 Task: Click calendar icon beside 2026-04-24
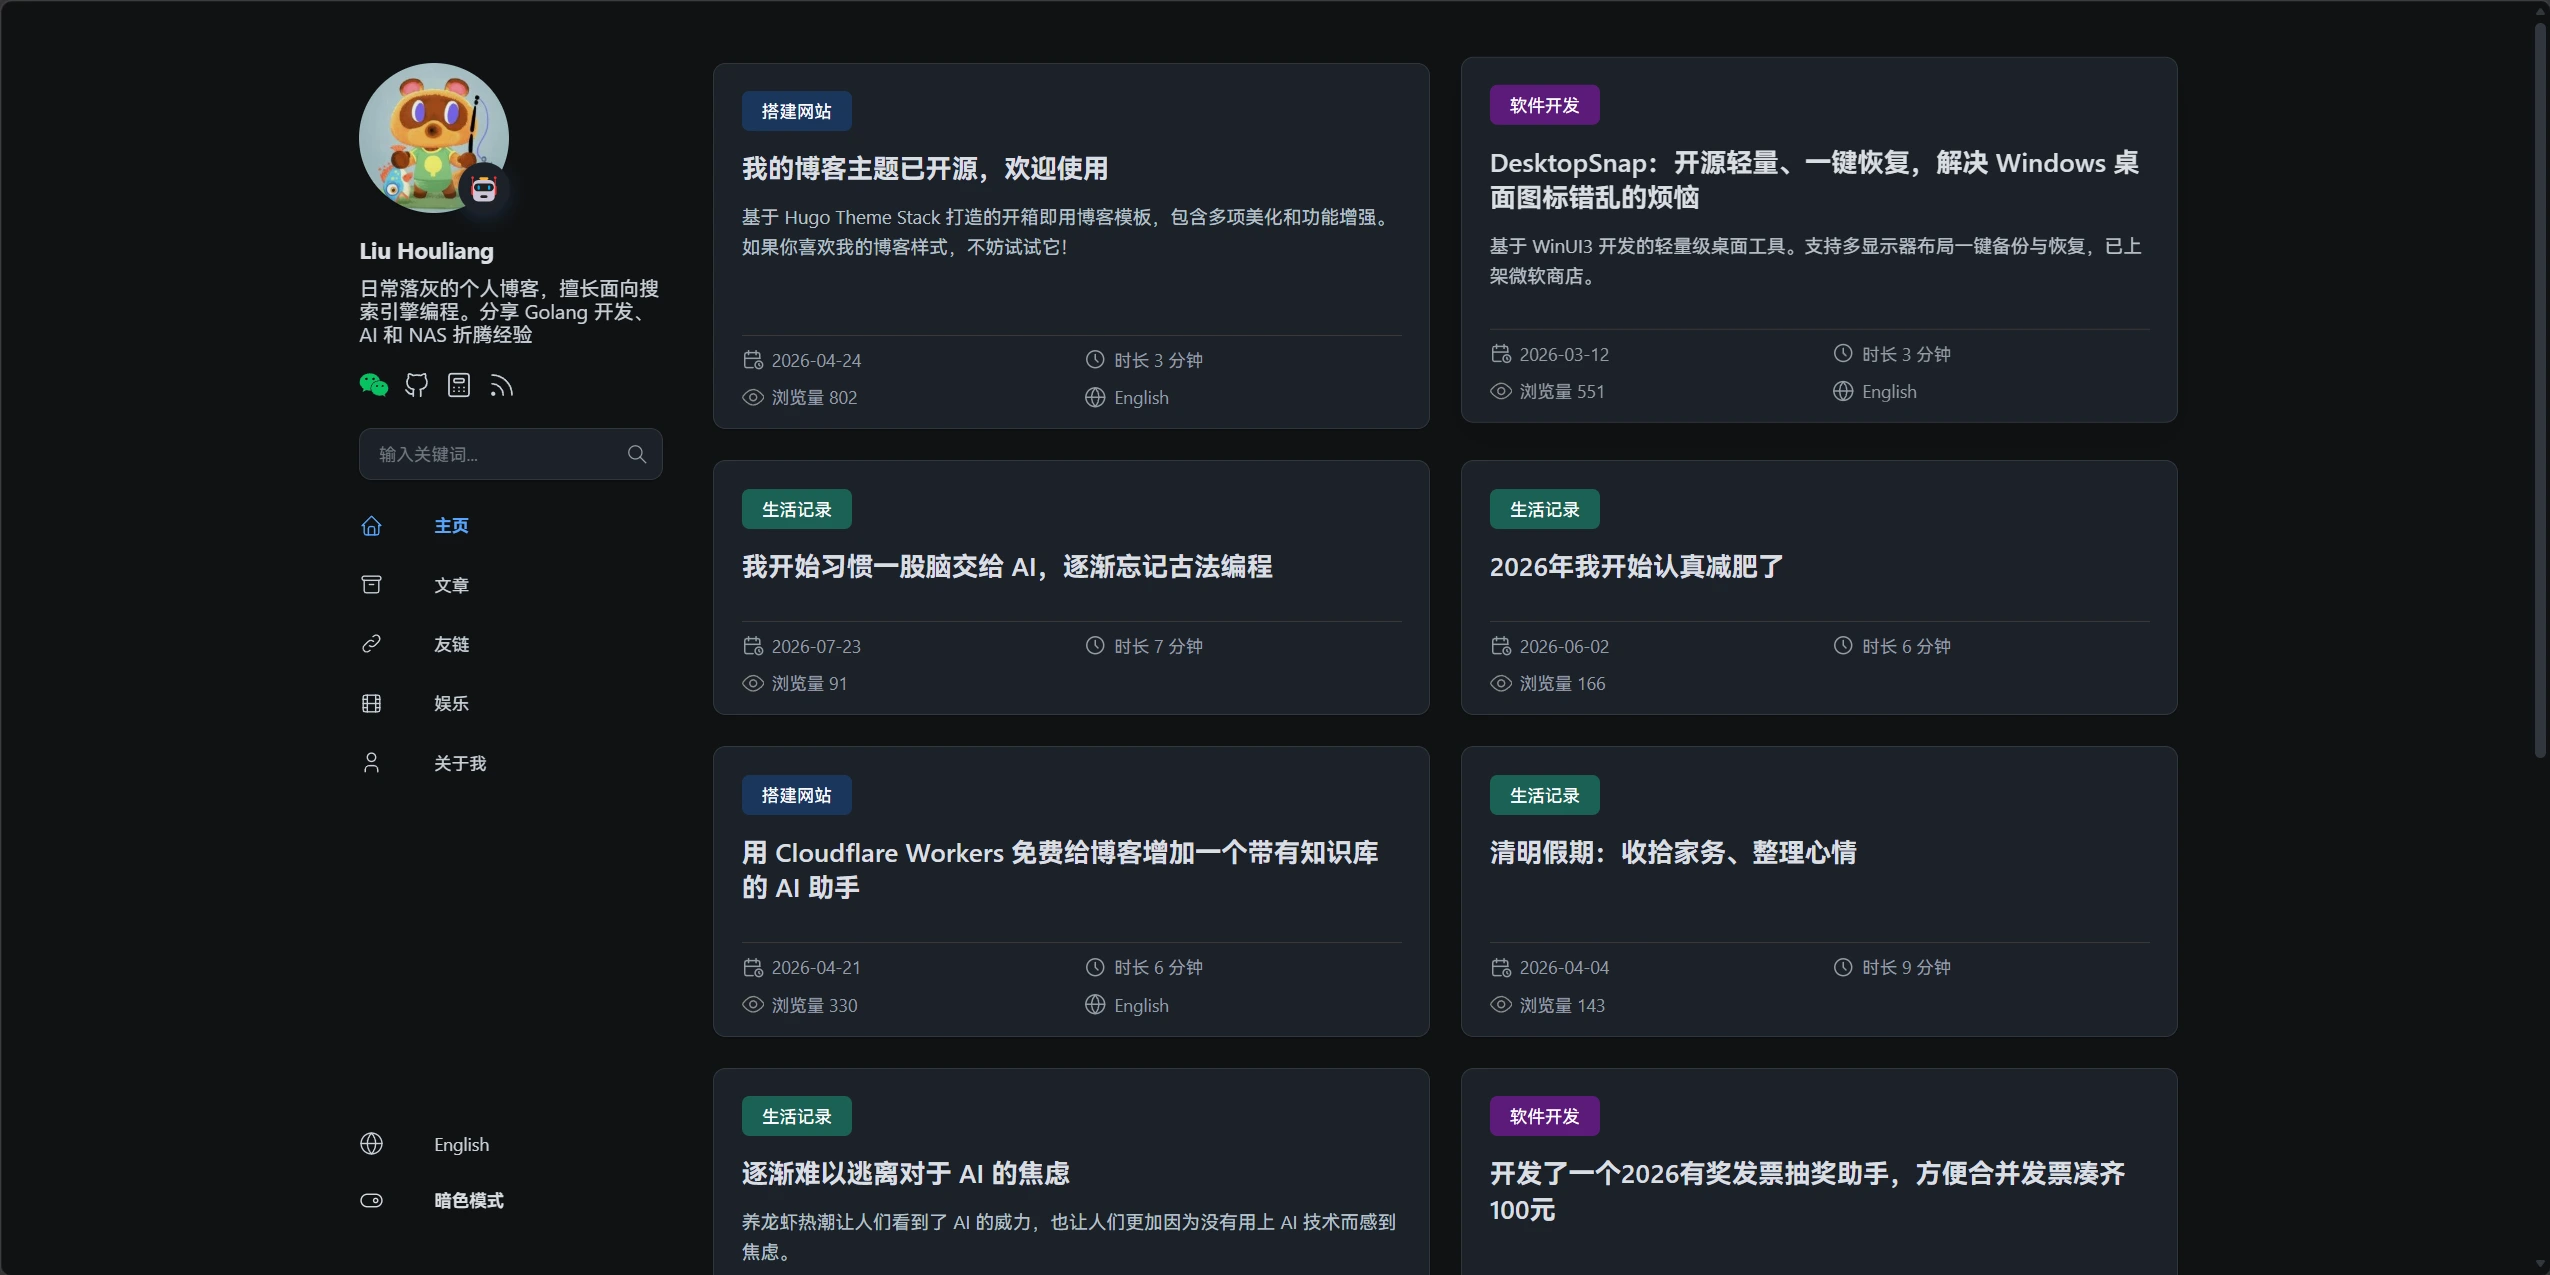point(753,360)
